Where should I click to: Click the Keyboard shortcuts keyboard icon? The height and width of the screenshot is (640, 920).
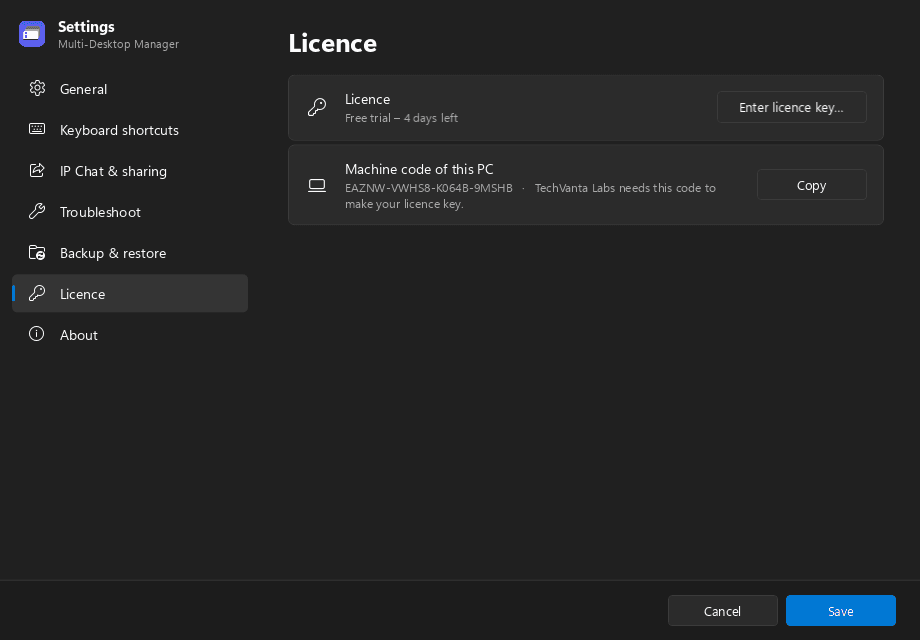(x=37, y=129)
